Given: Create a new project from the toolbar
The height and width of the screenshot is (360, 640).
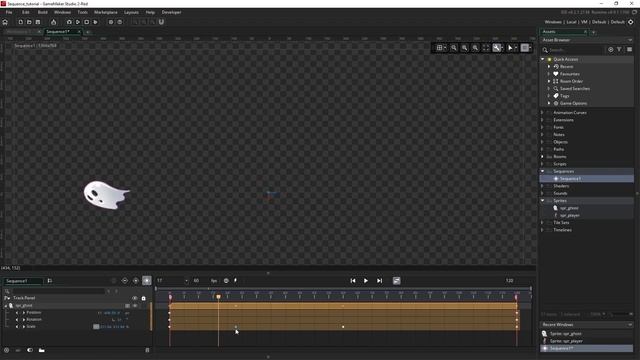Looking at the screenshot, I should click(x=20, y=22).
